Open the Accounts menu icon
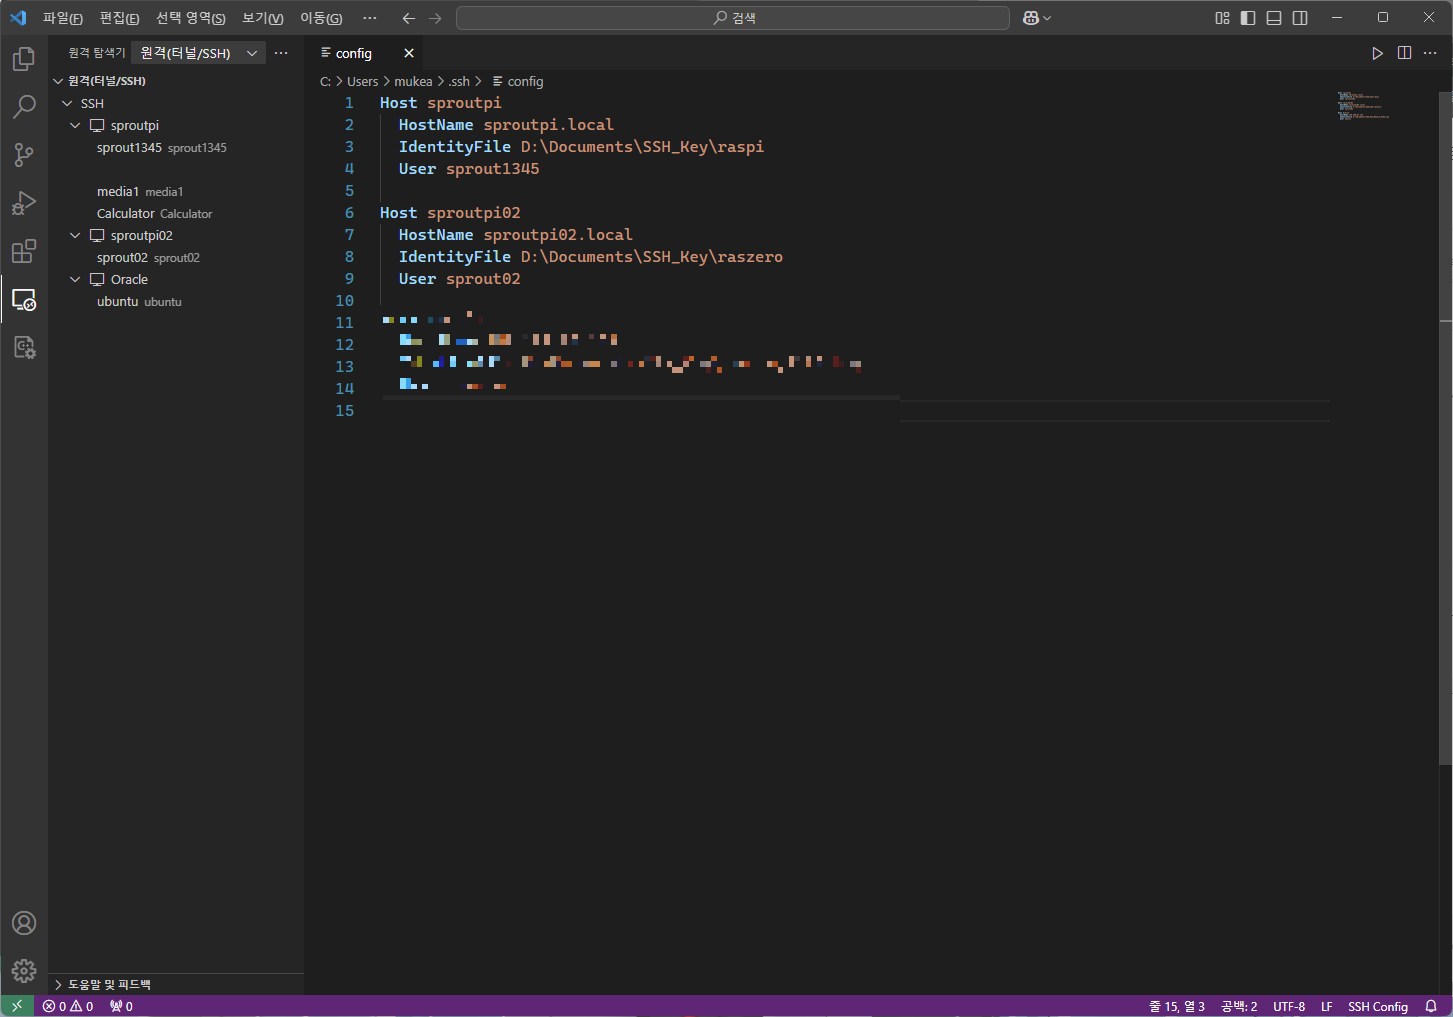This screenshot has width=1453, height=1017. point(24,923)
